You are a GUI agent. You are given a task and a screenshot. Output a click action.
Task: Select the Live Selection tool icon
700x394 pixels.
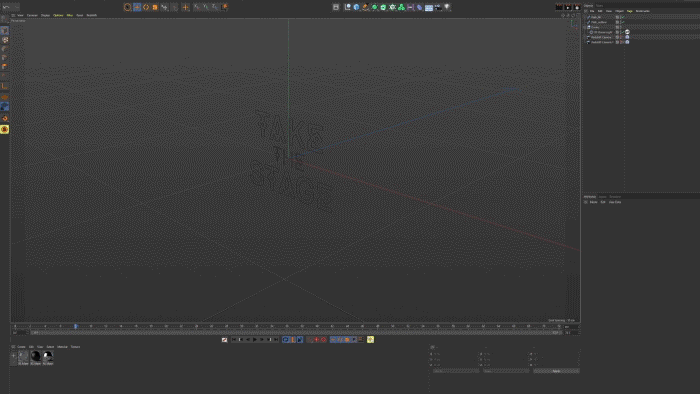tap(128, 7)
